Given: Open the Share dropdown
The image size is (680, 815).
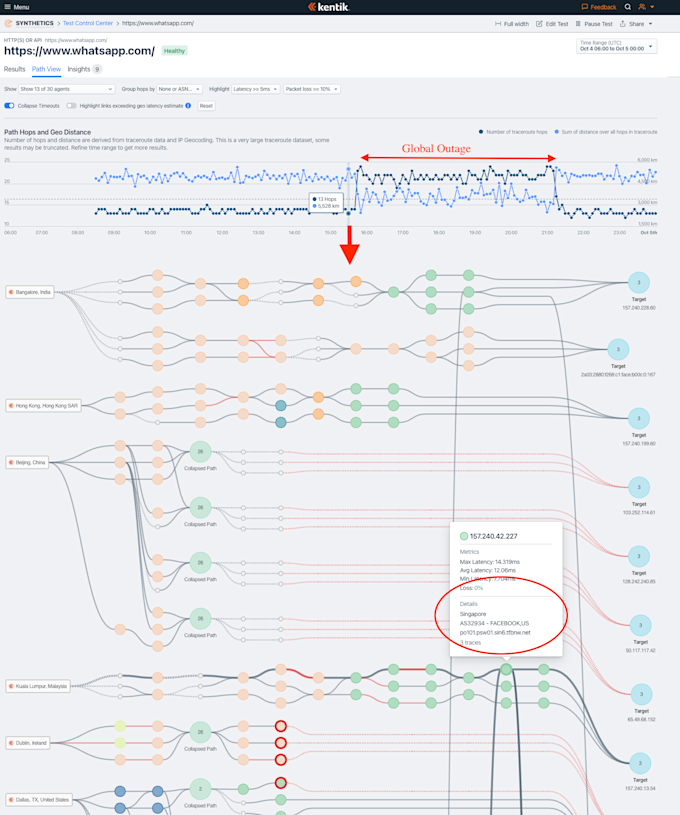Looking at the screenshot, I should (x=636, y=24).
